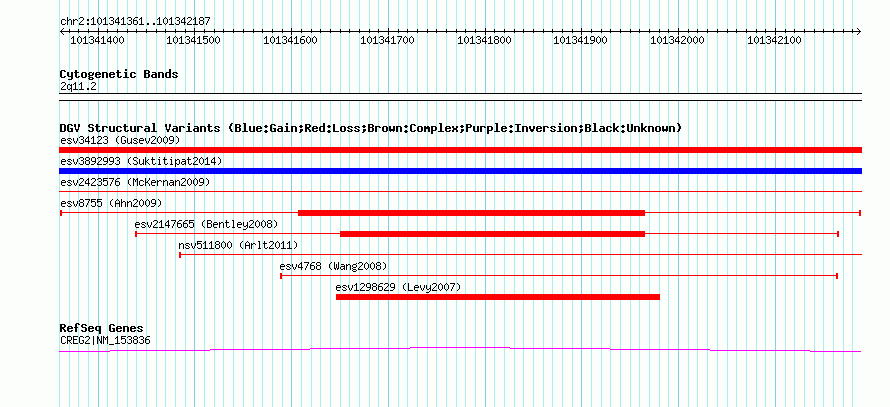Screen dimensions: 890x407
Task: Click the chr2:101341361..101342187 region label
Action: [135, 21]
